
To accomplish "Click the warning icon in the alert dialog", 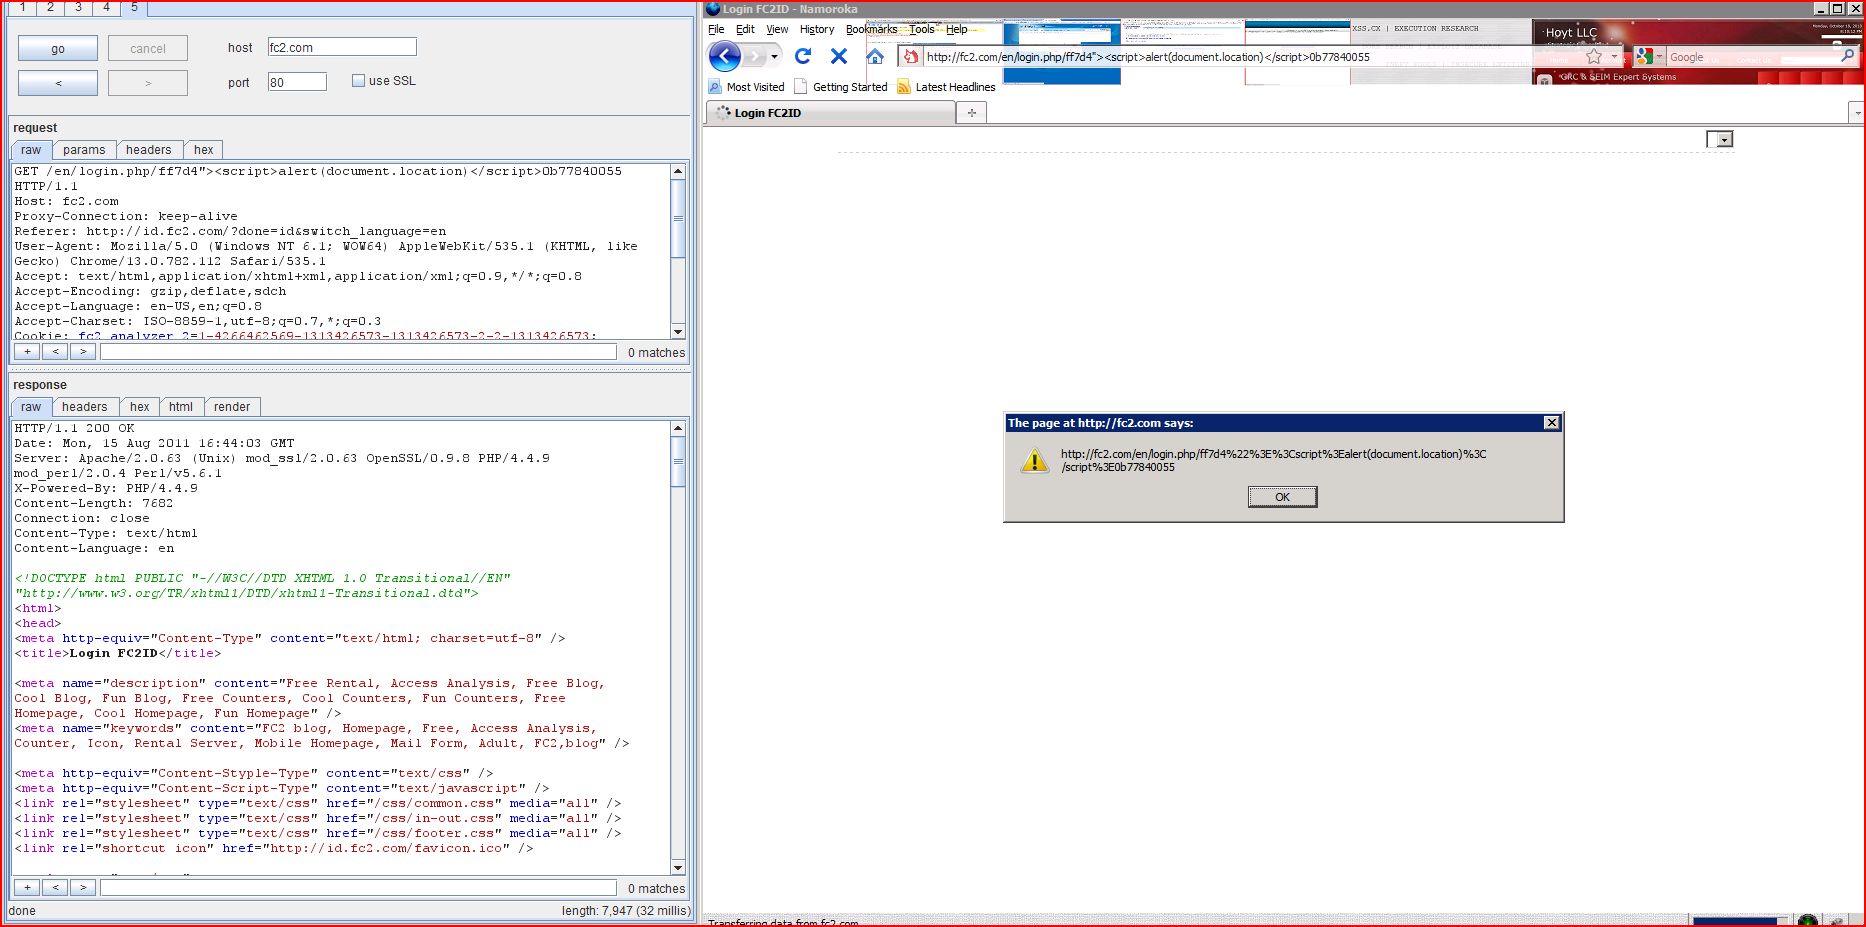I will pos(1034,460).
